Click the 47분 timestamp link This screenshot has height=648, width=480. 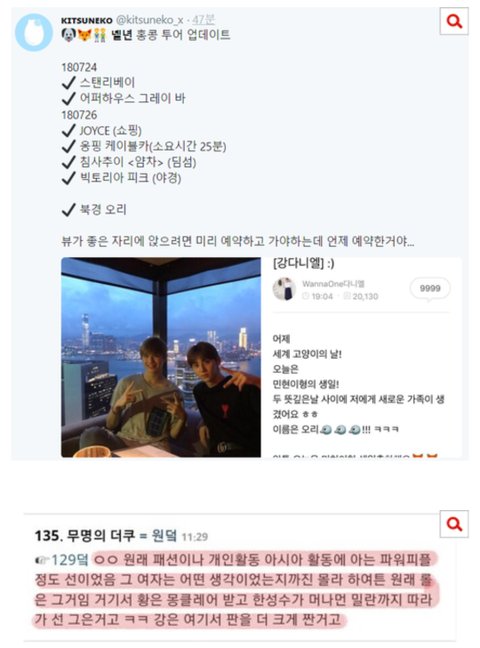pyautogui.click(x=203, y=19)
